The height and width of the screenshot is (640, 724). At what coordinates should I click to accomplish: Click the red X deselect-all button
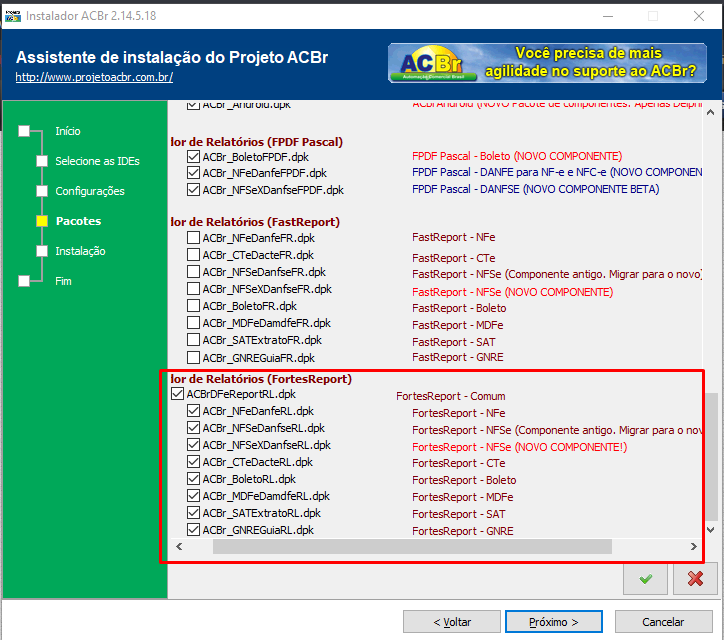[x=695, y=579]
